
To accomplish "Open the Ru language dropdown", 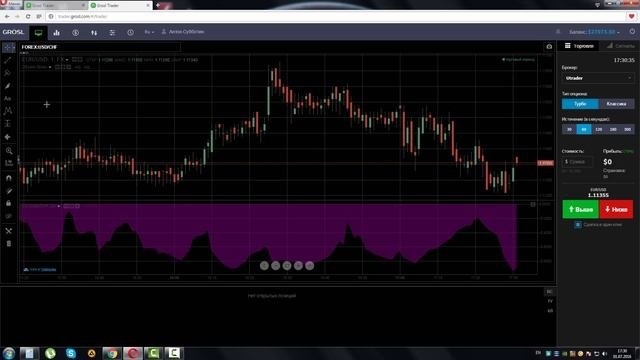I will 149,32.
